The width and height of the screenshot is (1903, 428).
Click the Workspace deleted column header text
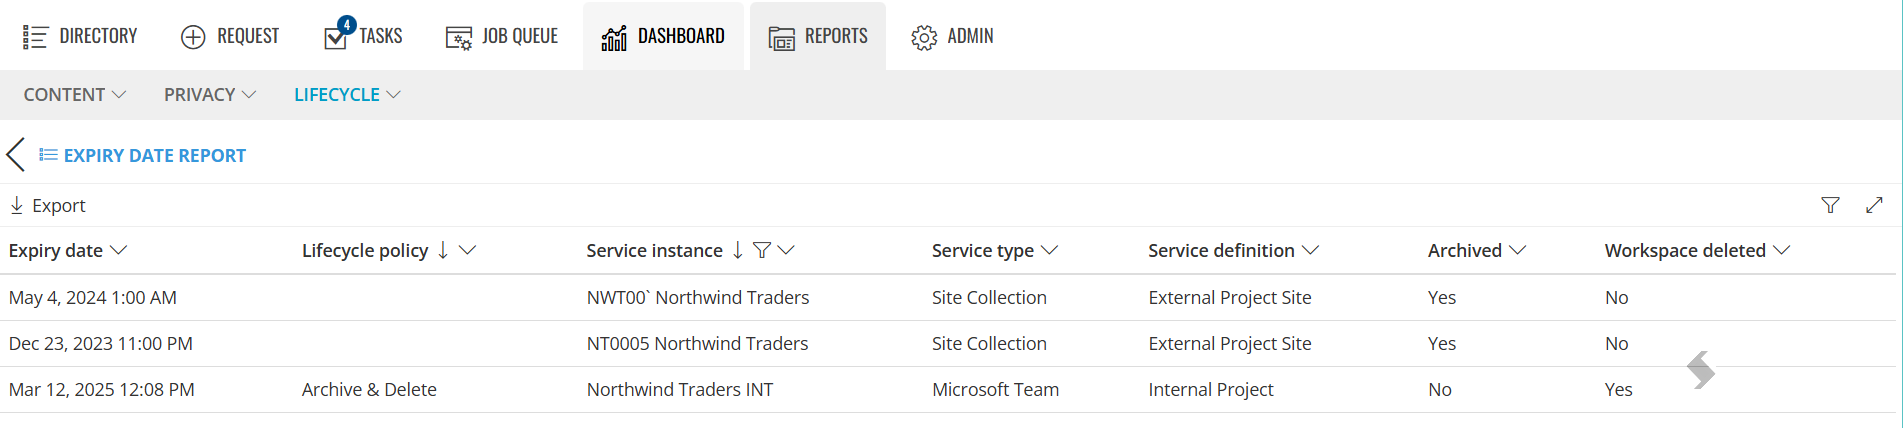[1685, 250]
